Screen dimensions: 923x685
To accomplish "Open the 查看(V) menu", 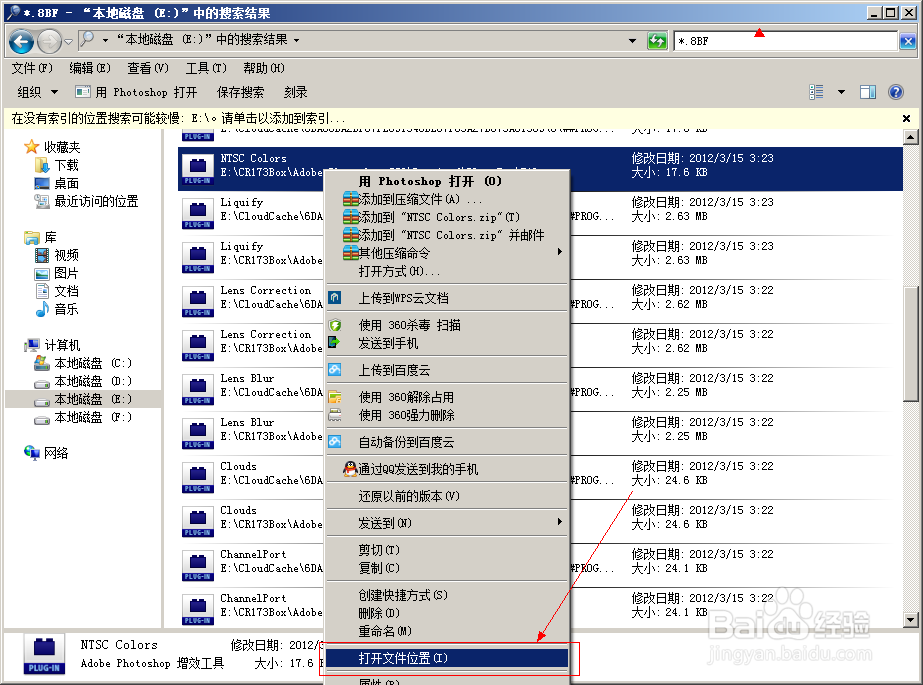I will click(148, 68).
